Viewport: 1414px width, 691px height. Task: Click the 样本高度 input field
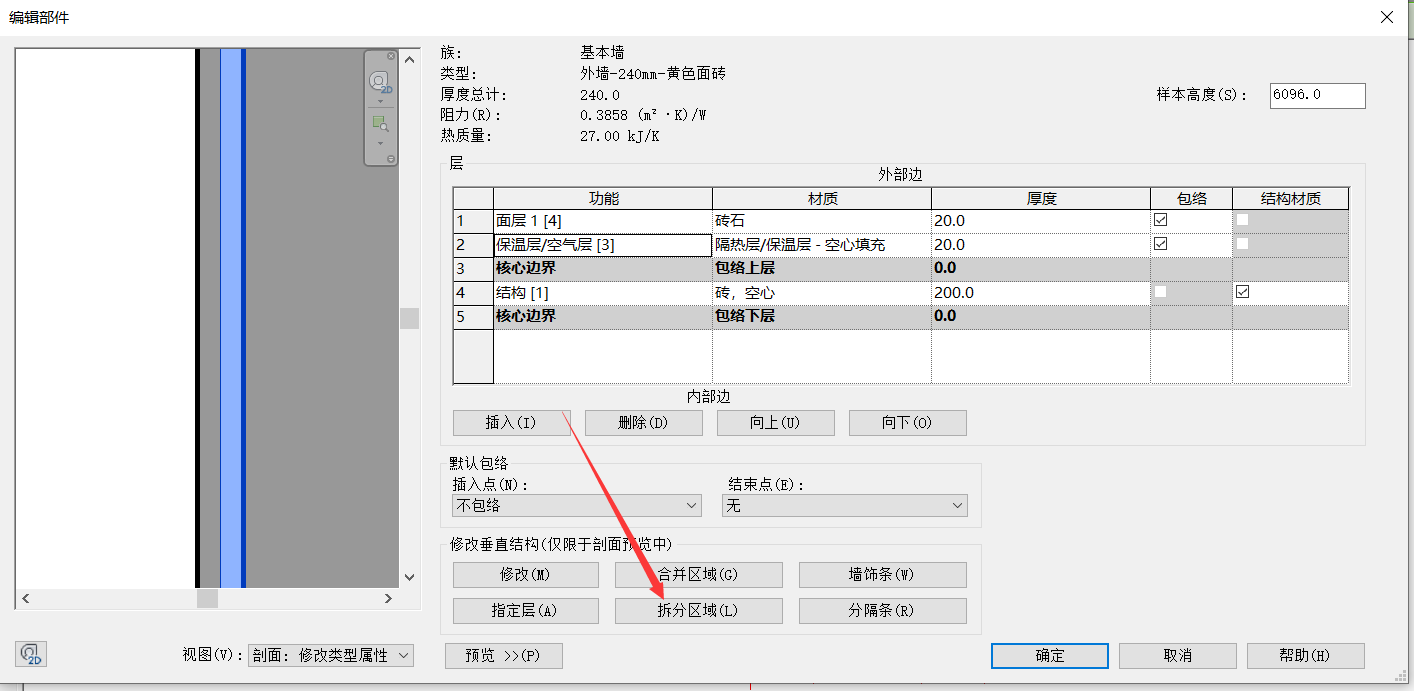coord(1316,95)
